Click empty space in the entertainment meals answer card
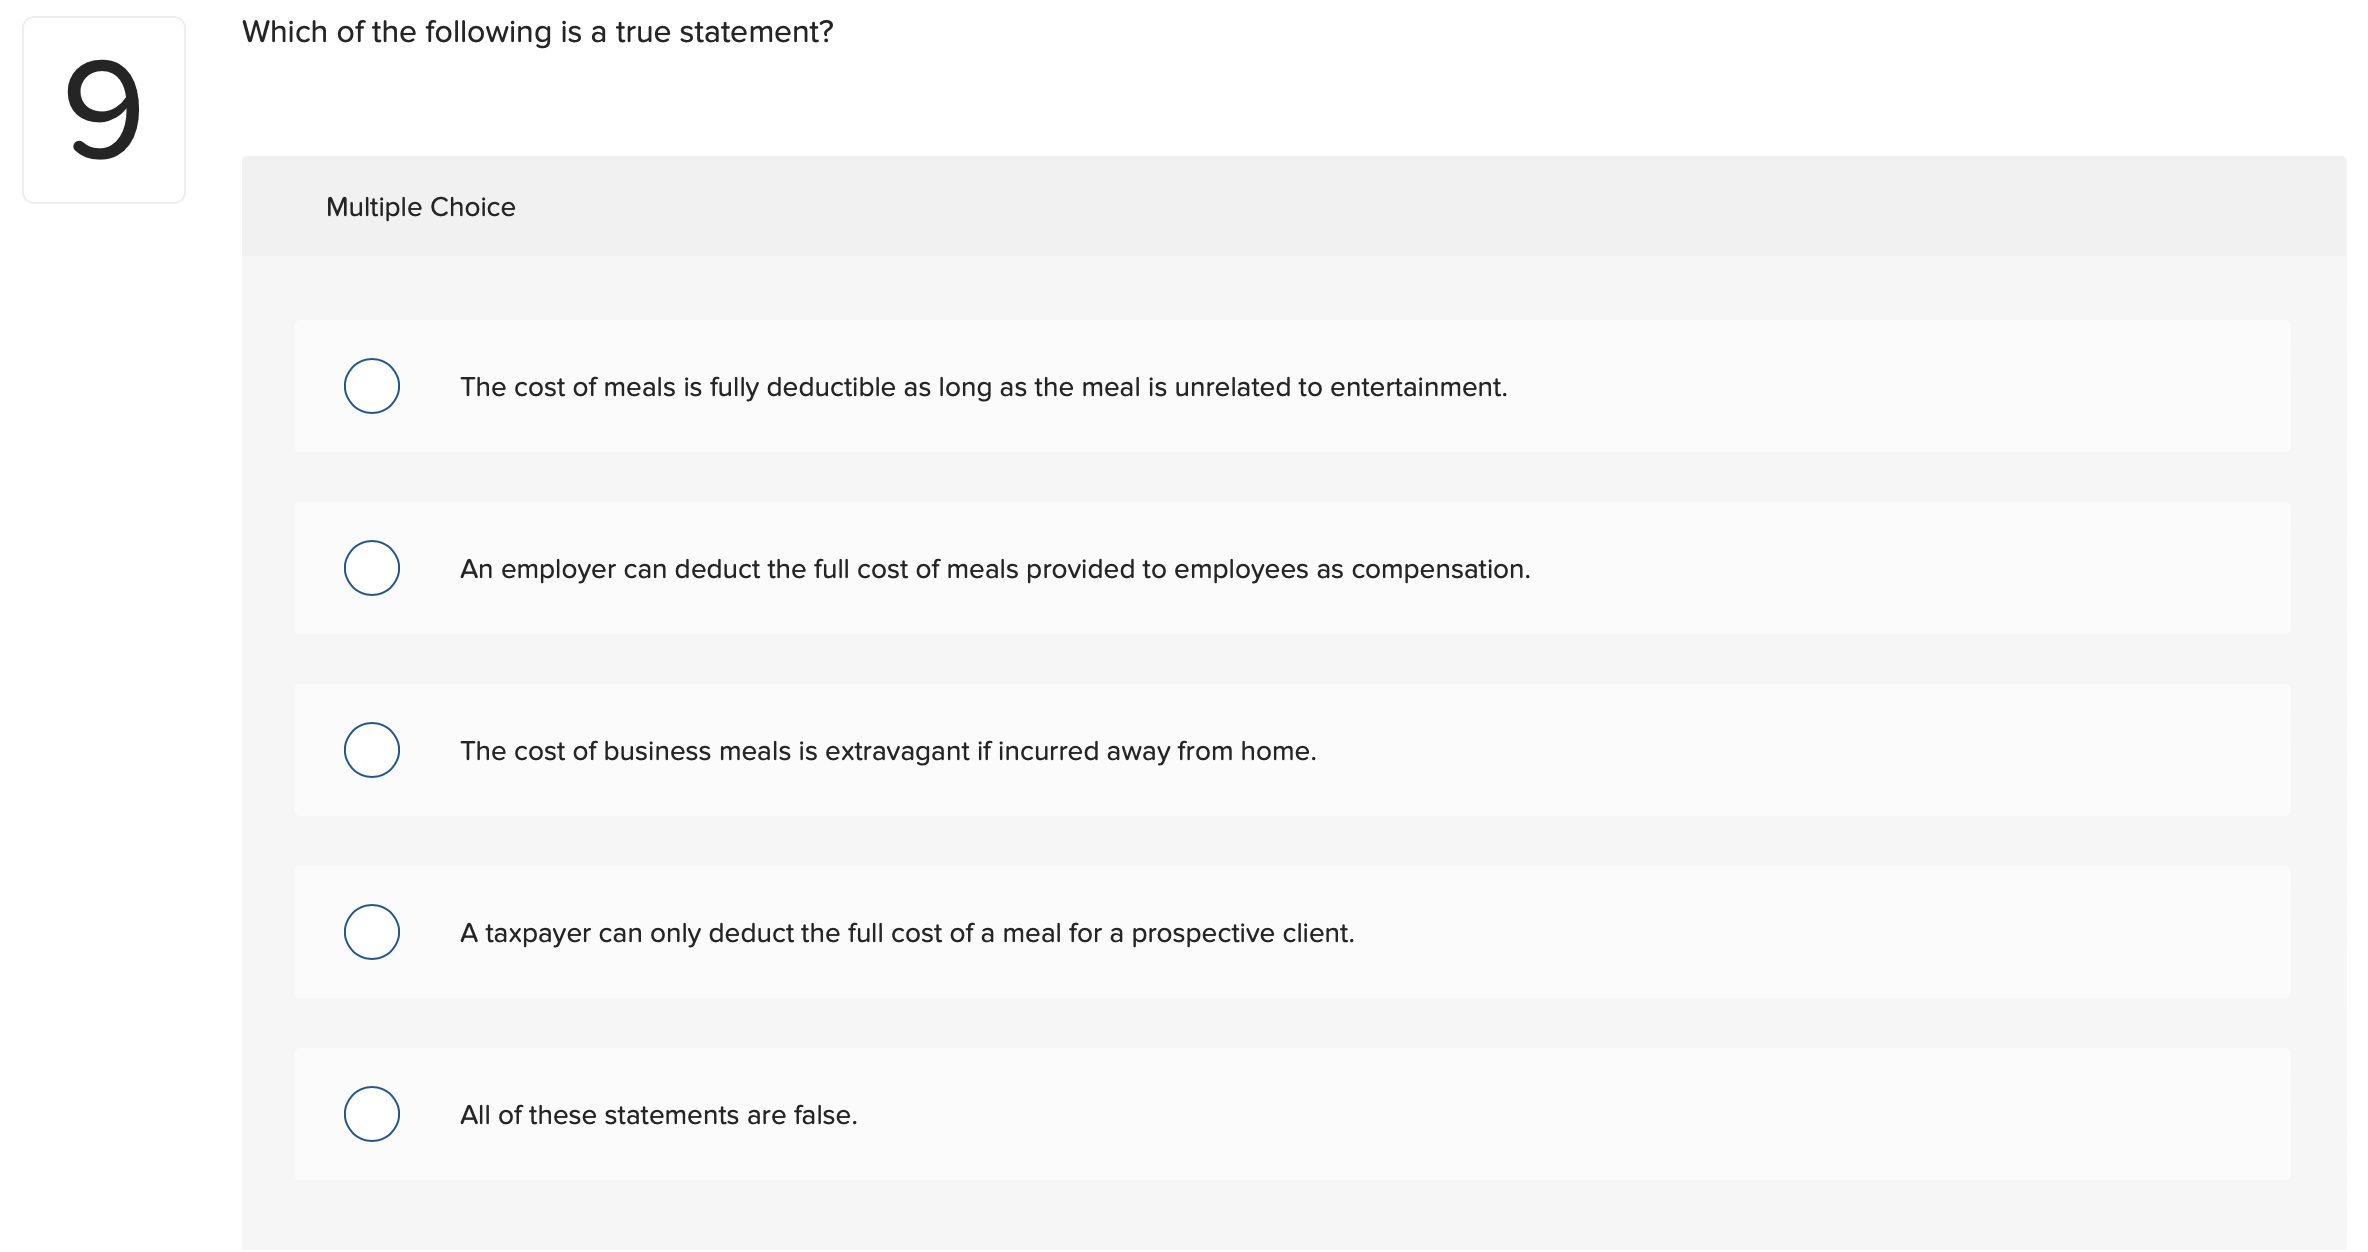This screenshot has height=1252, width=2368. coord(1900,387)
